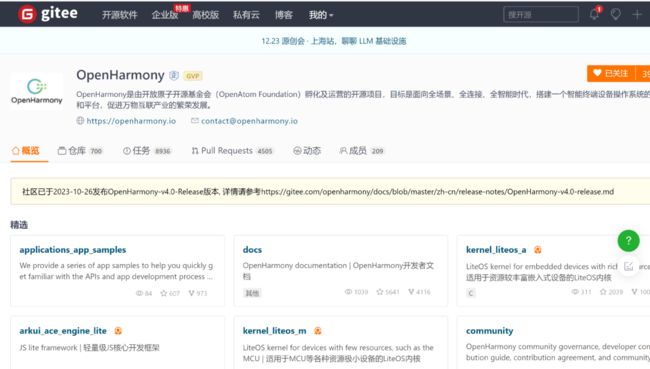Screen dimensions: 650x369
Task: Click star count on kernel_liteos_a card
Action: pos(611,292)
